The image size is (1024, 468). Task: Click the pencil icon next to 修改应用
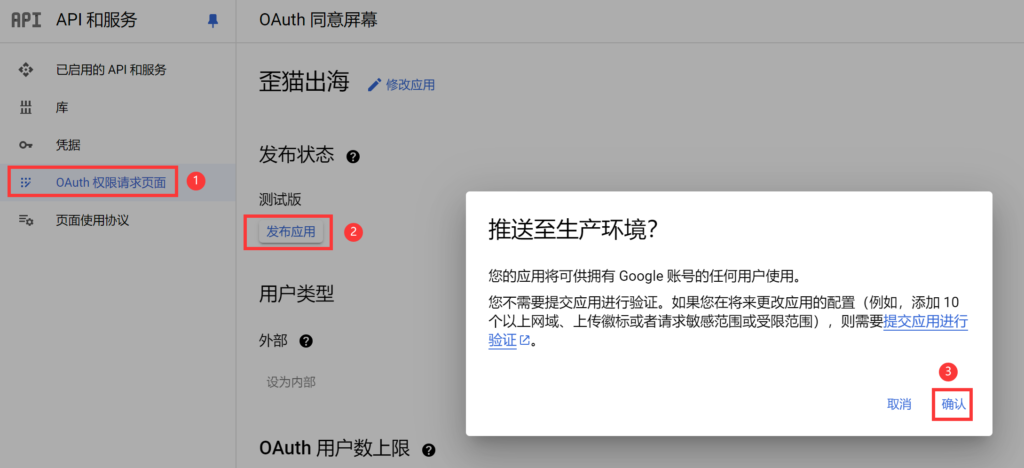click(x=374, y=85)
